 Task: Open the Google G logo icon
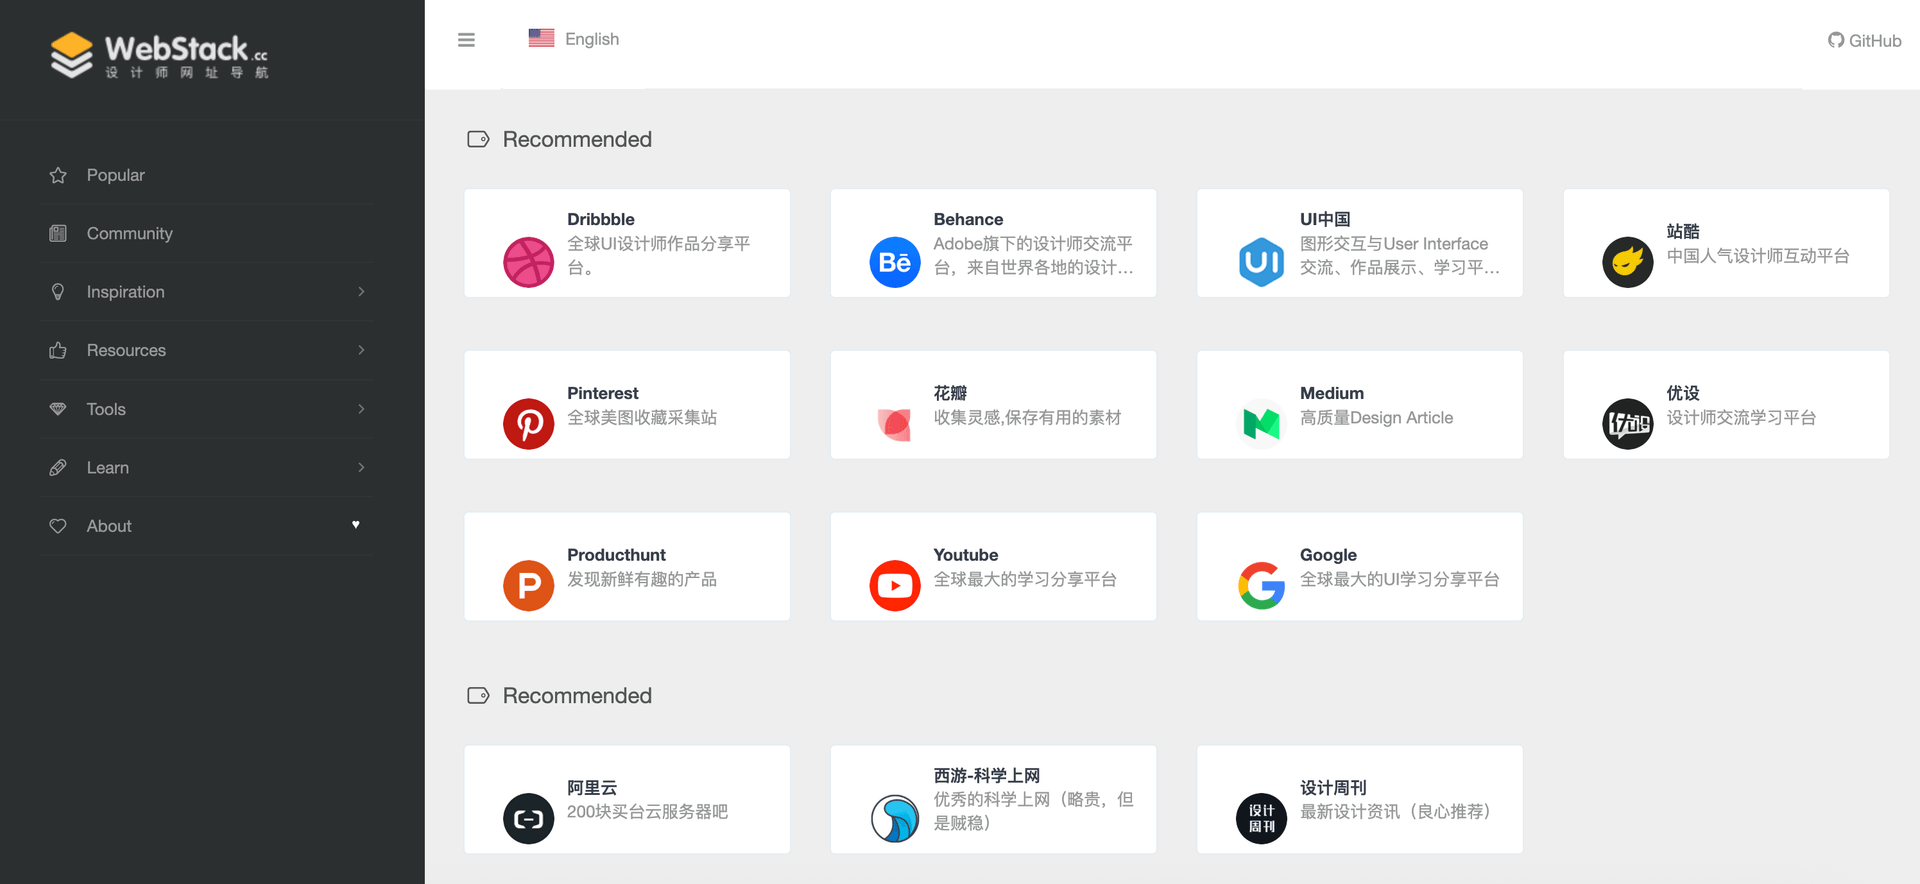point(1261,586)
